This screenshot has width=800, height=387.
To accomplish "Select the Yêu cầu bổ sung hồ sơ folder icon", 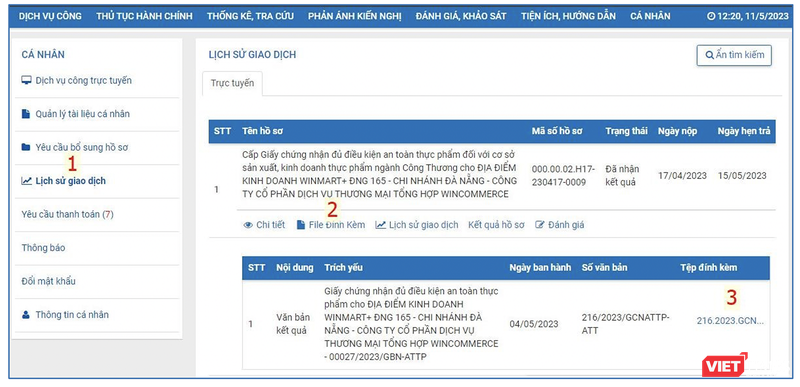I will point(26,147).
